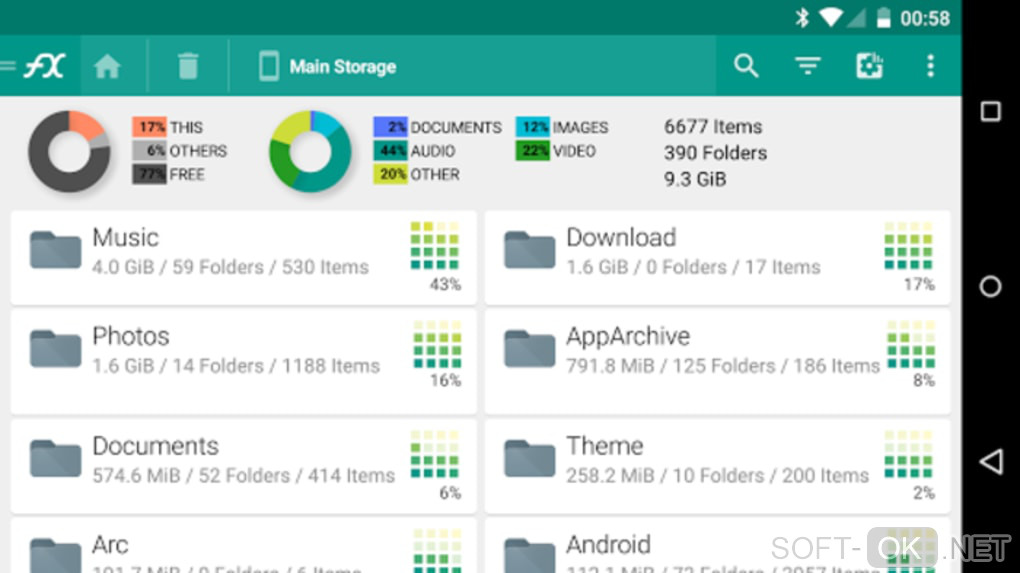
Task: Open the Music folder
Action: [x=243, y=257]
